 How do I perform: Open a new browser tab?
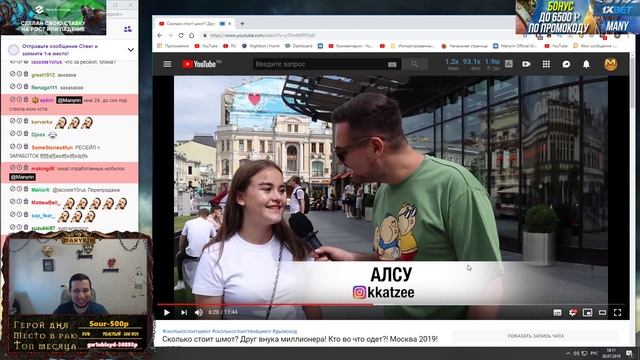tap(242, 24)
